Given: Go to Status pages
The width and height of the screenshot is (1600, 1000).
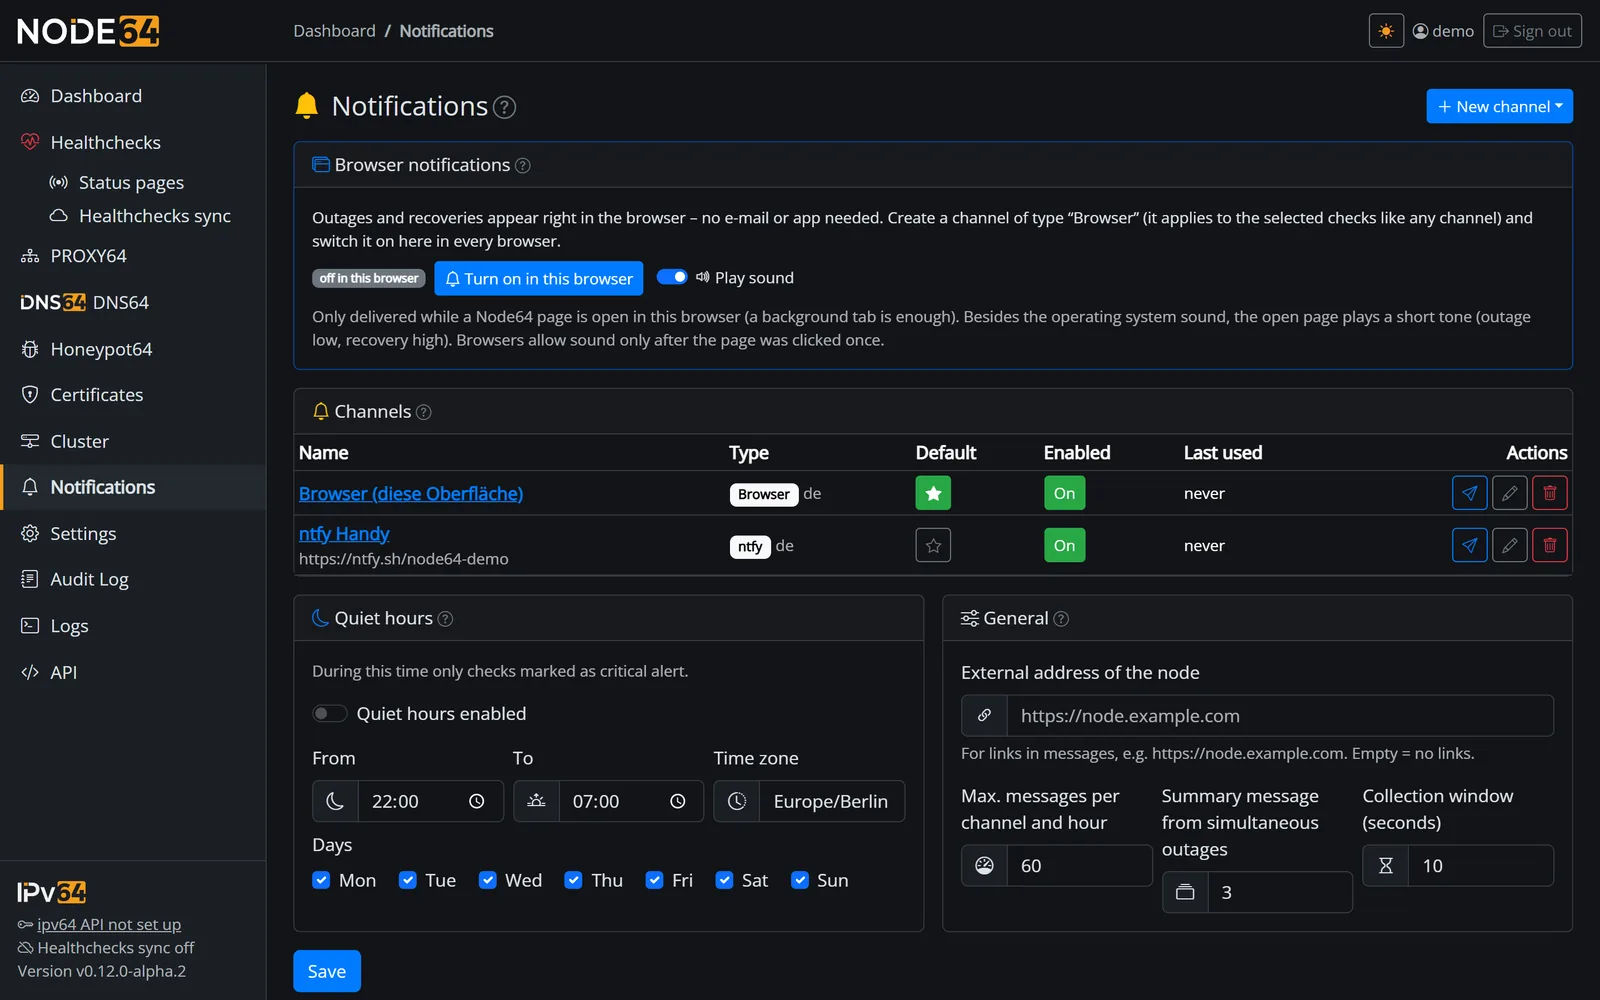Looking at the screenshot, I should (133, 182).
